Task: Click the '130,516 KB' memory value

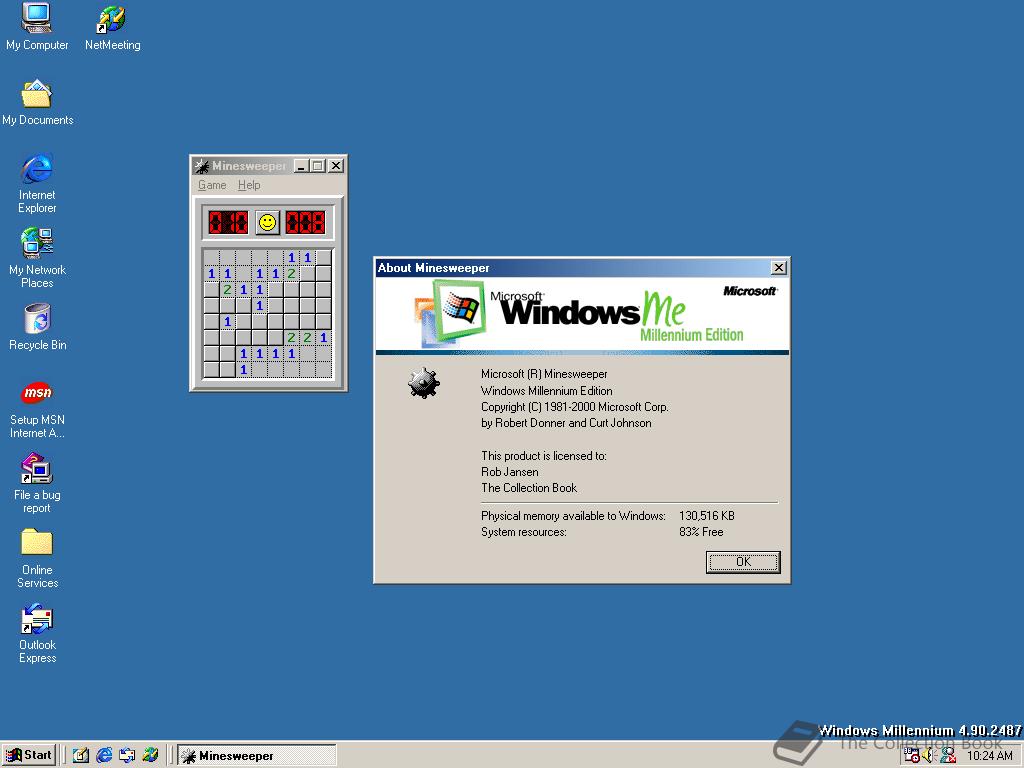Action: [x=707, y=515]
